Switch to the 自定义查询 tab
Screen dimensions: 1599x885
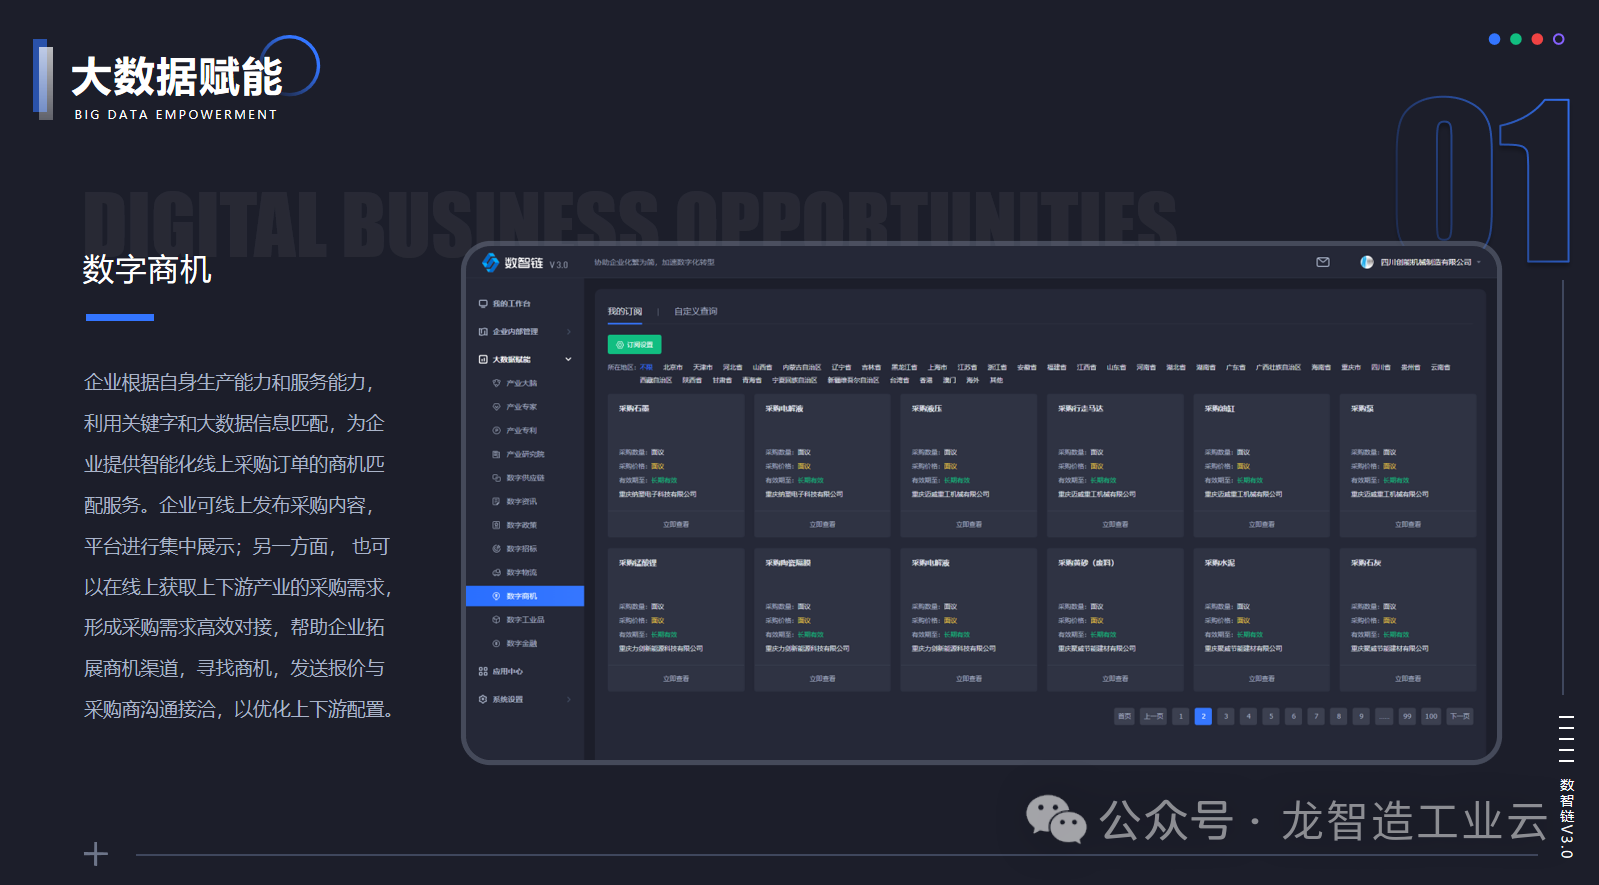pyautogui.click(x=695, y=312)
